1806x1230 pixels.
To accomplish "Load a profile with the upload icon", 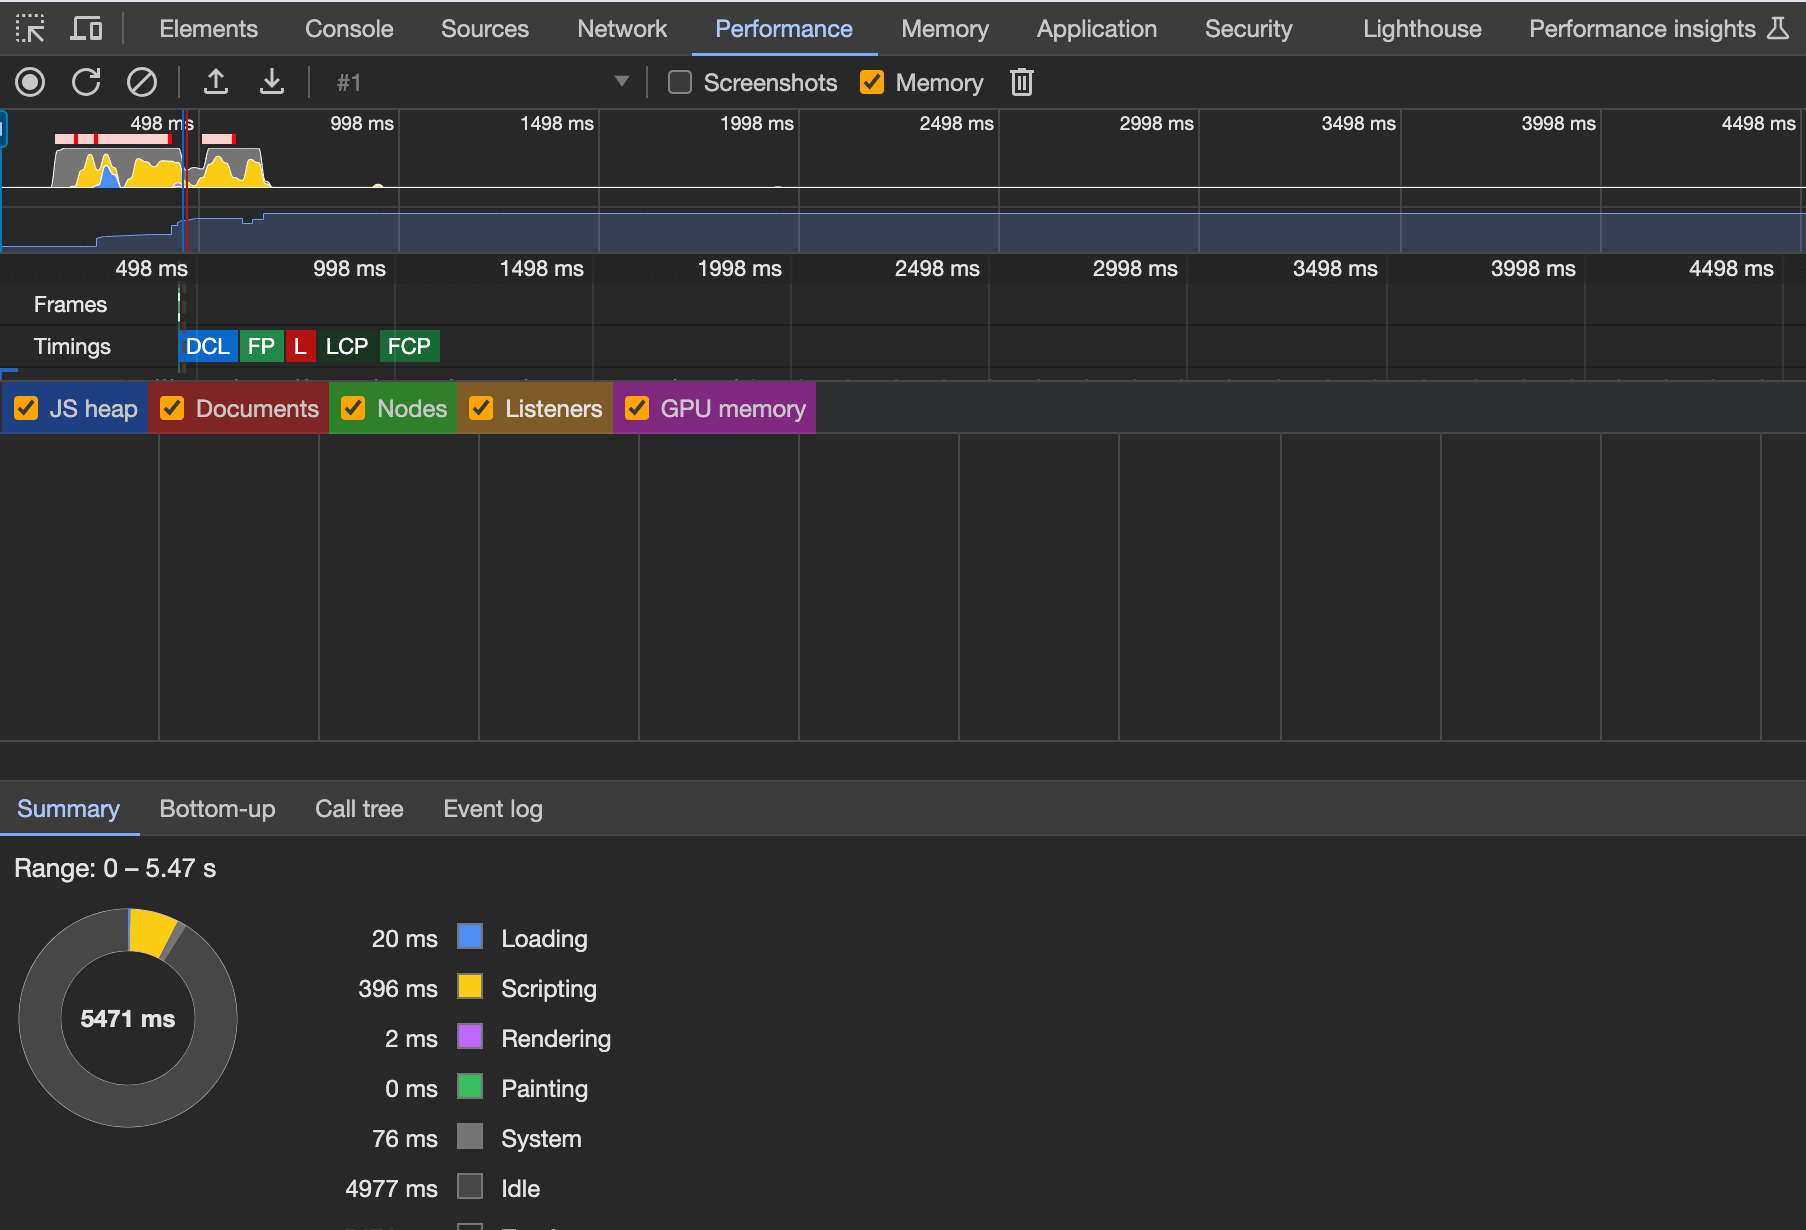I will pos(216,82).
